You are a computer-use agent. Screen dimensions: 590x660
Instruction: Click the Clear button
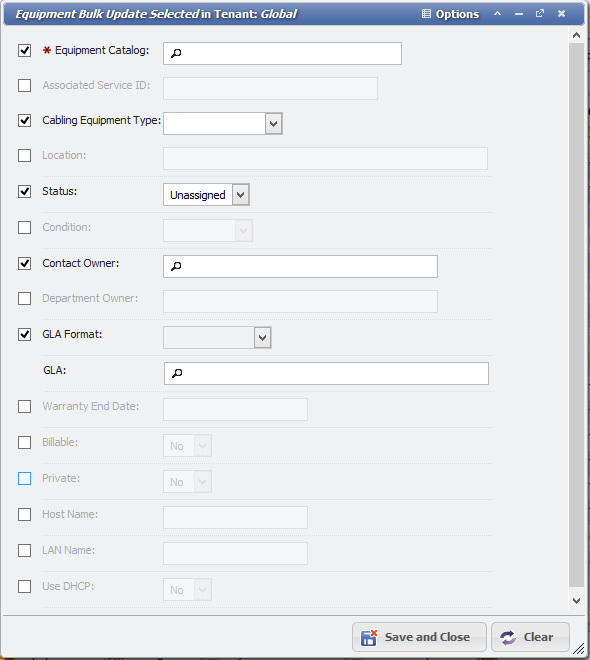click(x=530, y=637)
